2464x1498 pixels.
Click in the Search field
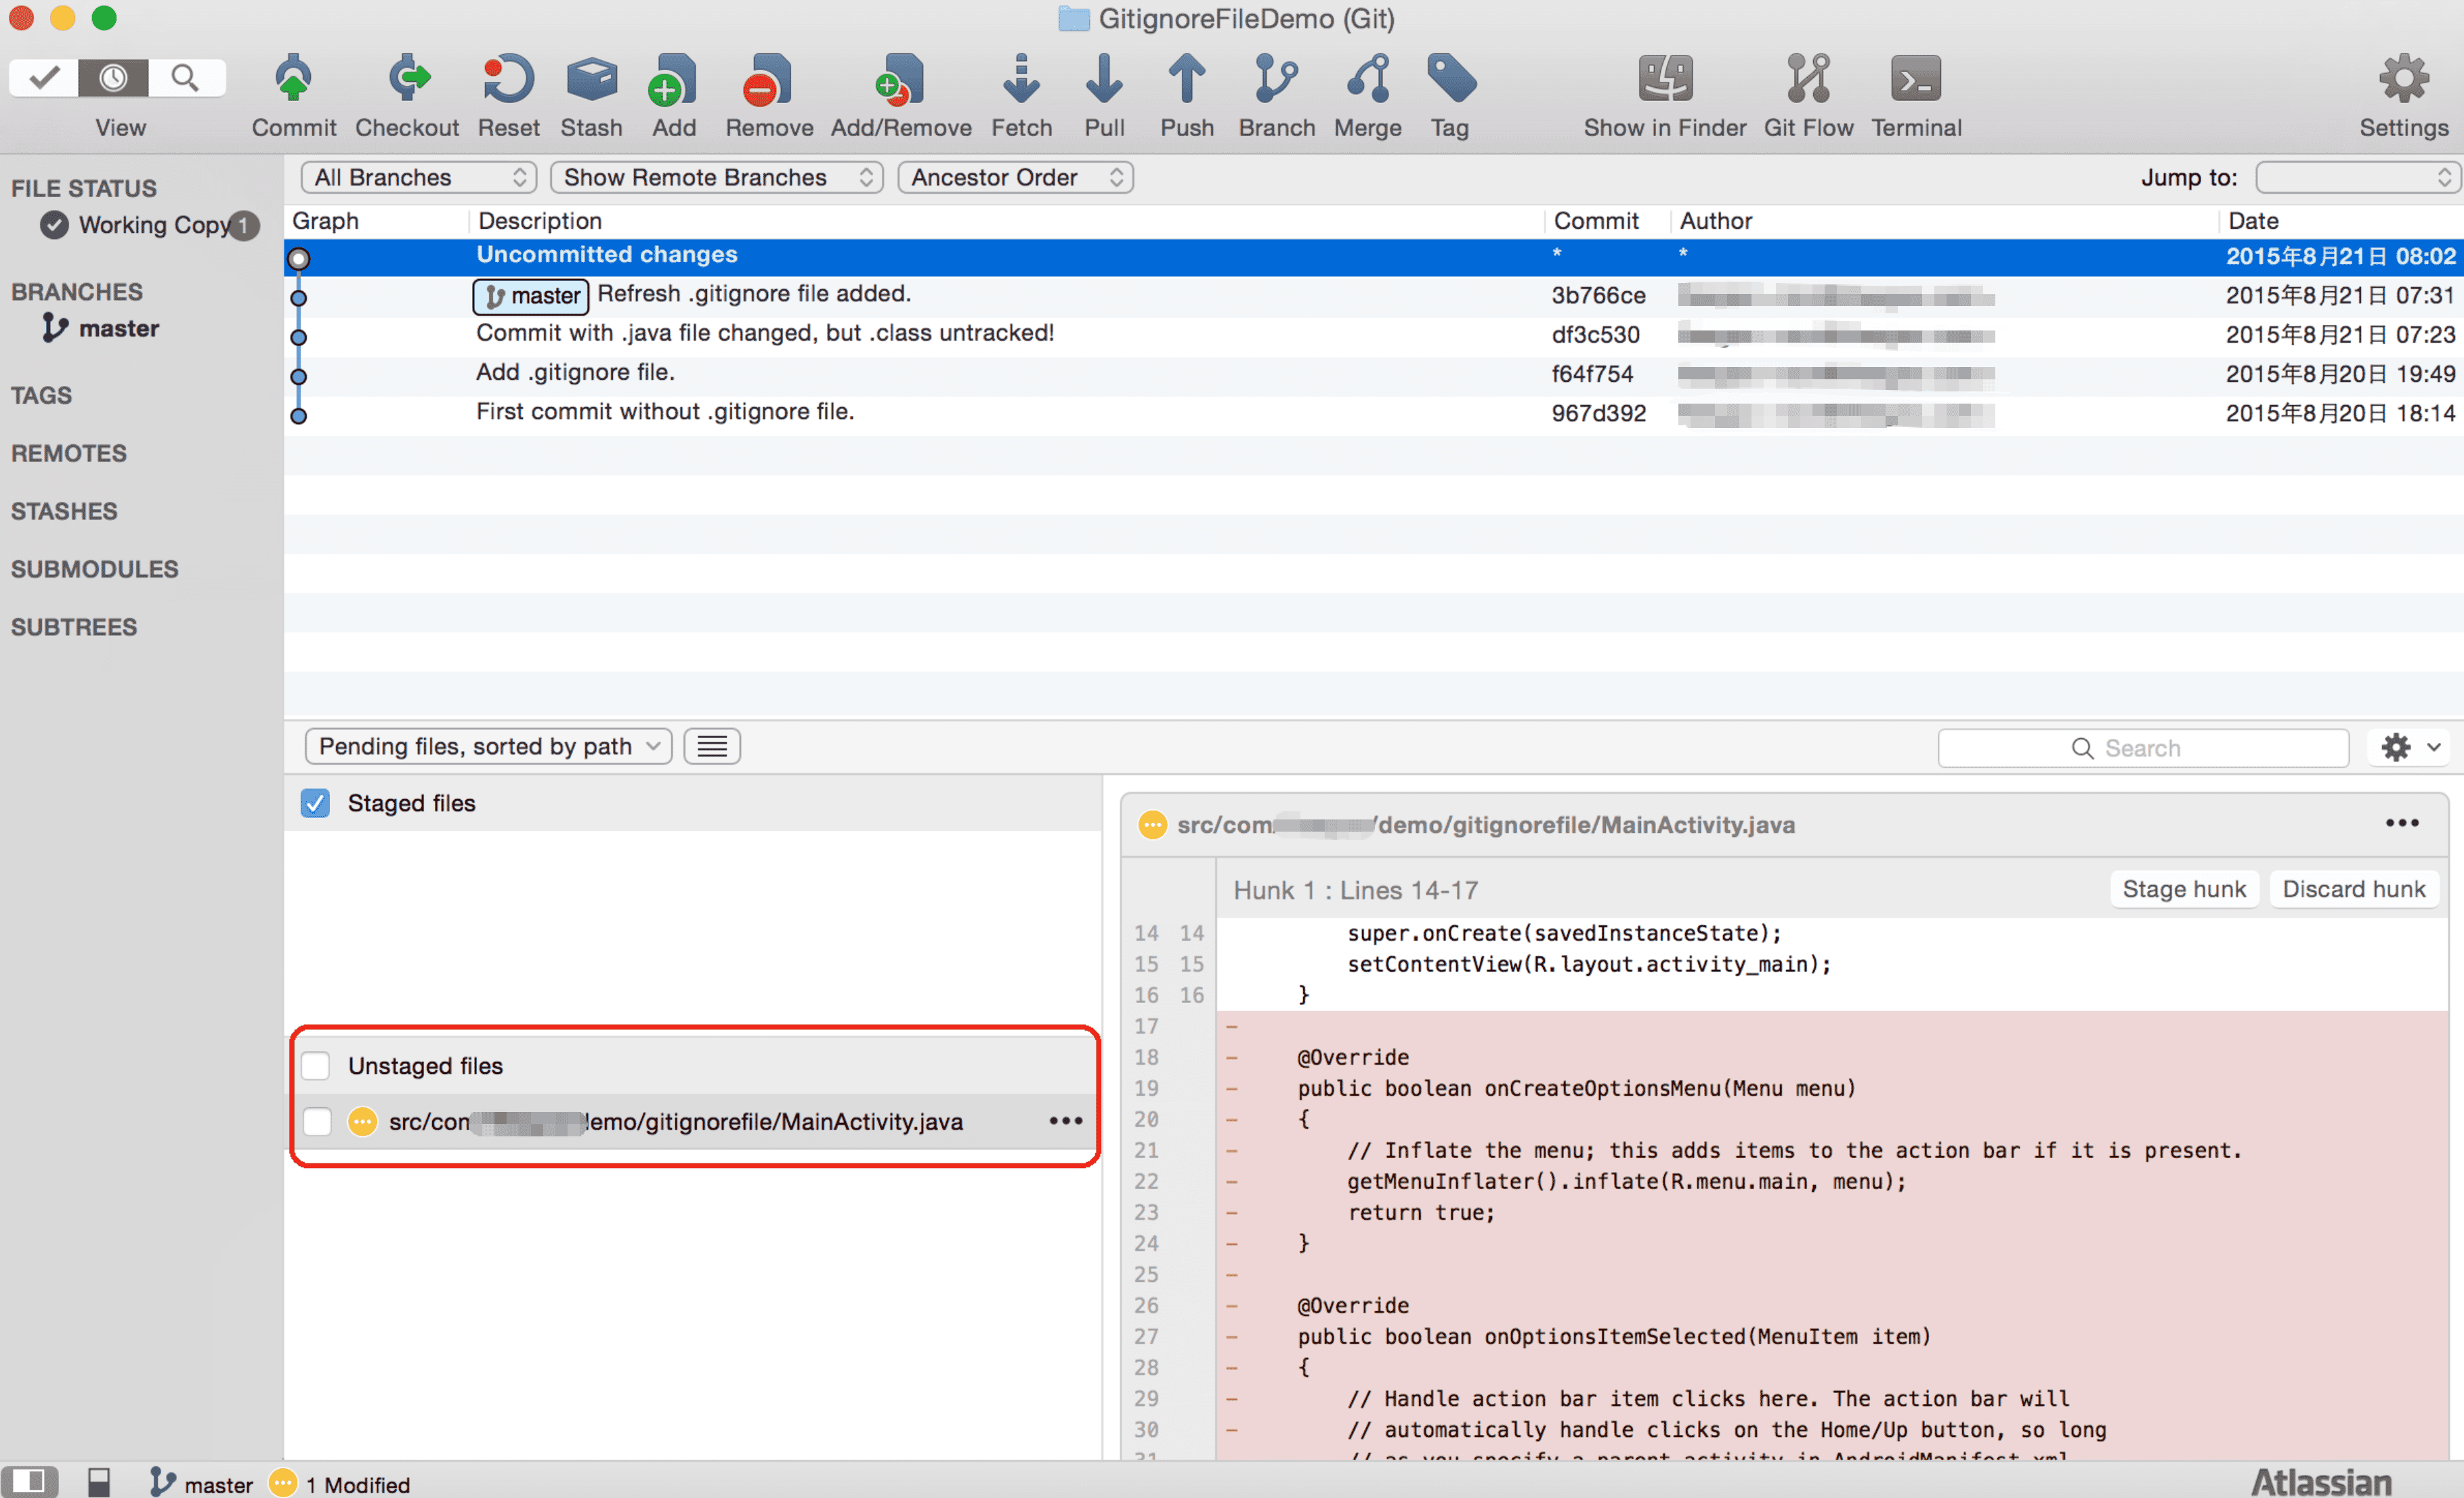coord(2143,747)
